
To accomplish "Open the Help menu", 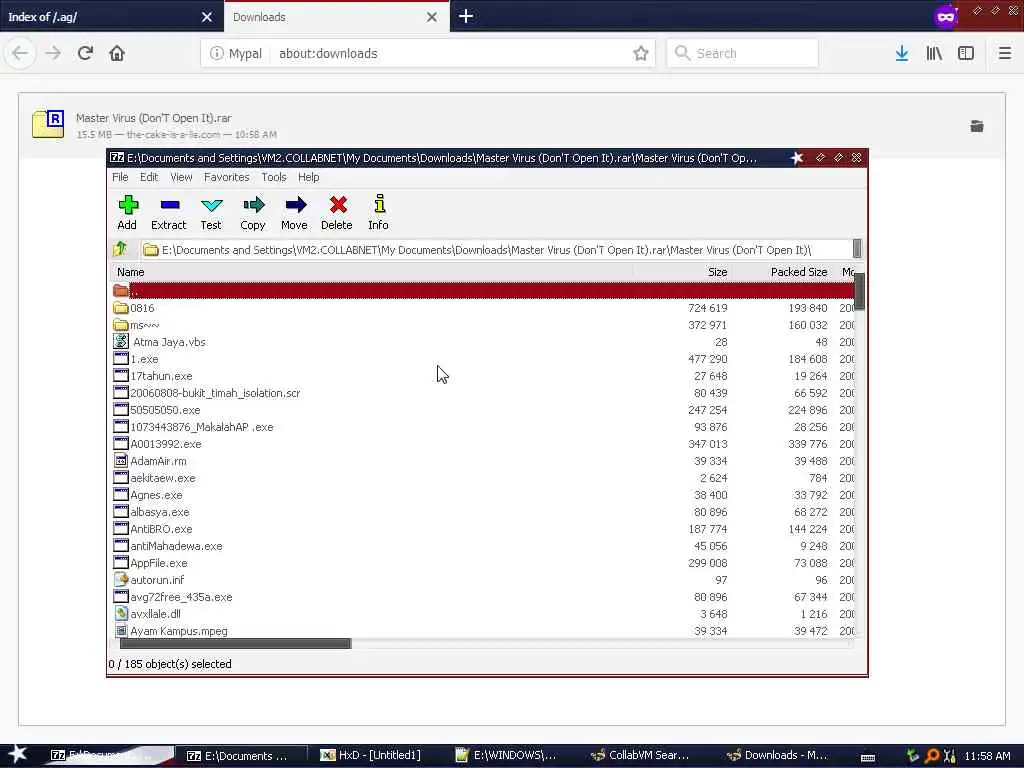I will [308, 177].
